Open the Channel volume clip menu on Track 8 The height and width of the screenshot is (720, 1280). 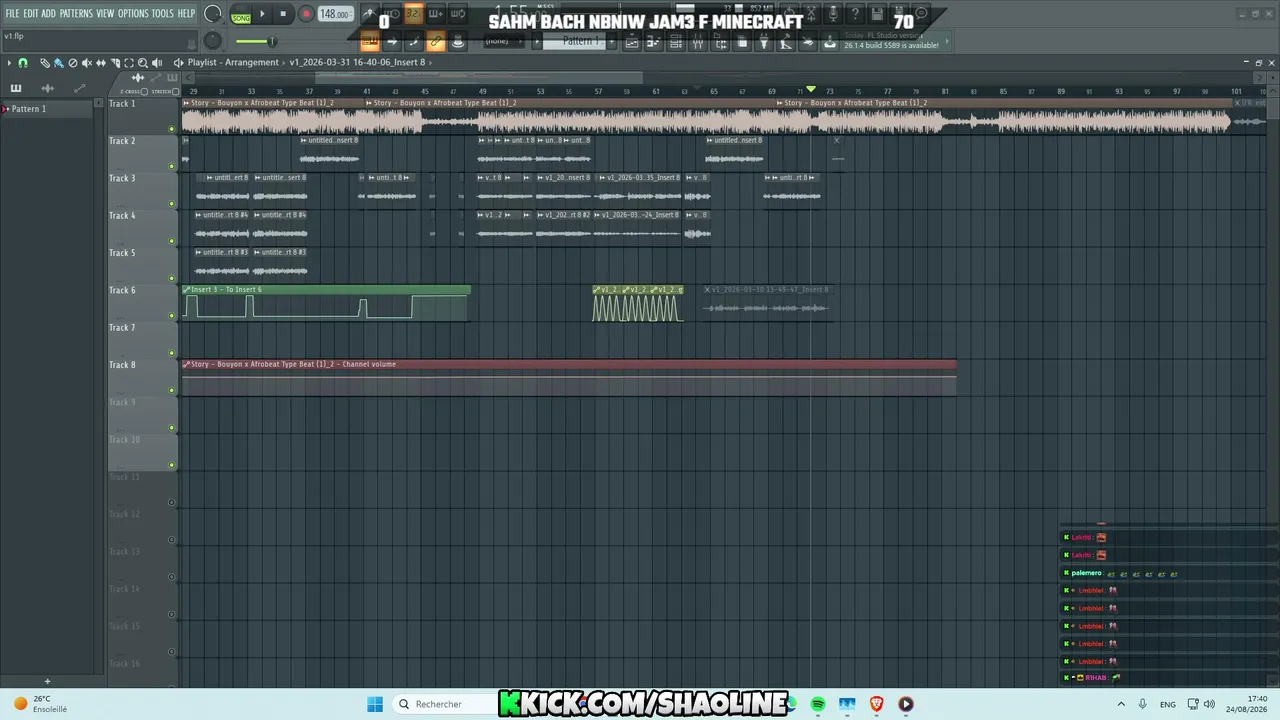pos(187,364)
